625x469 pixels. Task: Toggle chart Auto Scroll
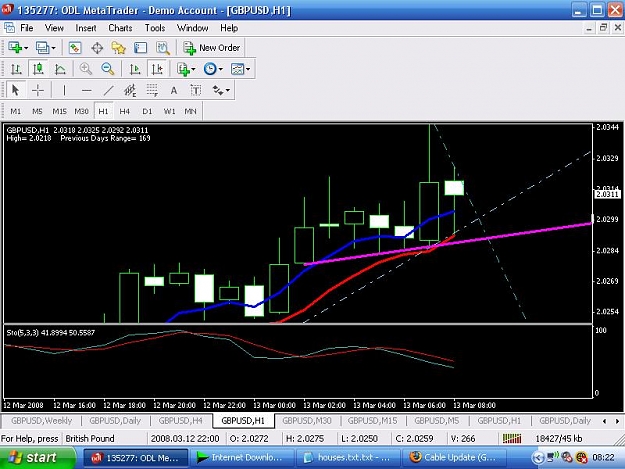pyautogui.click(x=135, y=69)
